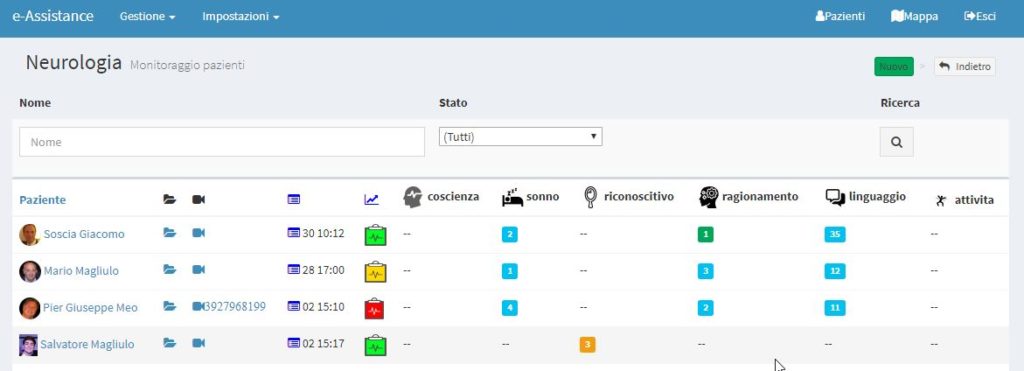
Task: Open green health chart for Soscia Giacomo
Action: pos(375,234)
